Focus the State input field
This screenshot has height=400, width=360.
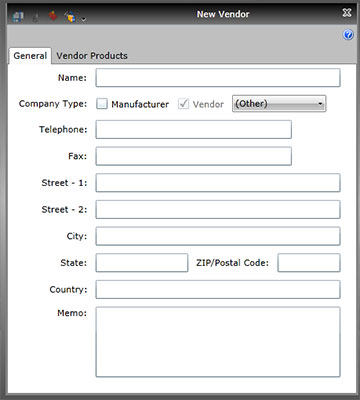[x=142, y=263]
